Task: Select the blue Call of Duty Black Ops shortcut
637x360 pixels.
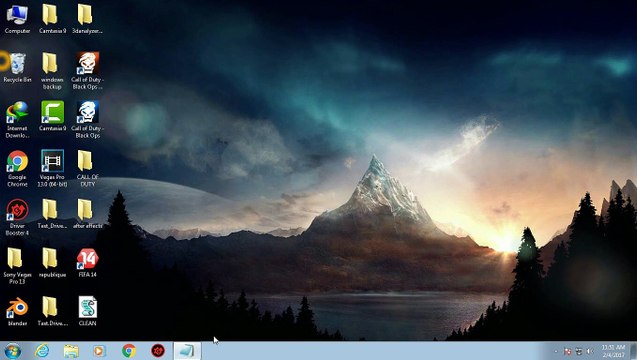Action: click(x=87, y=119)
